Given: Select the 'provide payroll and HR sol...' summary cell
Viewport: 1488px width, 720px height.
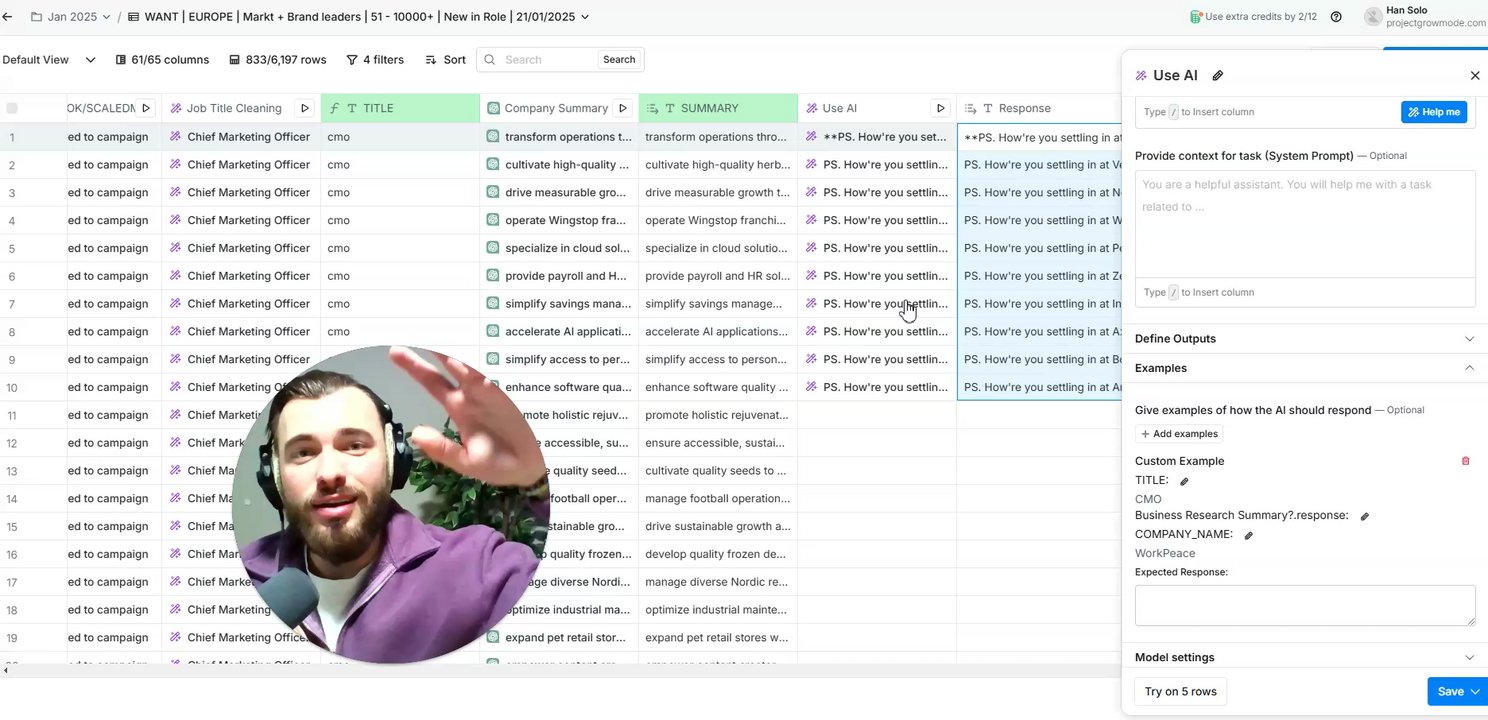Looking at the screenshot, I should 718,276.
